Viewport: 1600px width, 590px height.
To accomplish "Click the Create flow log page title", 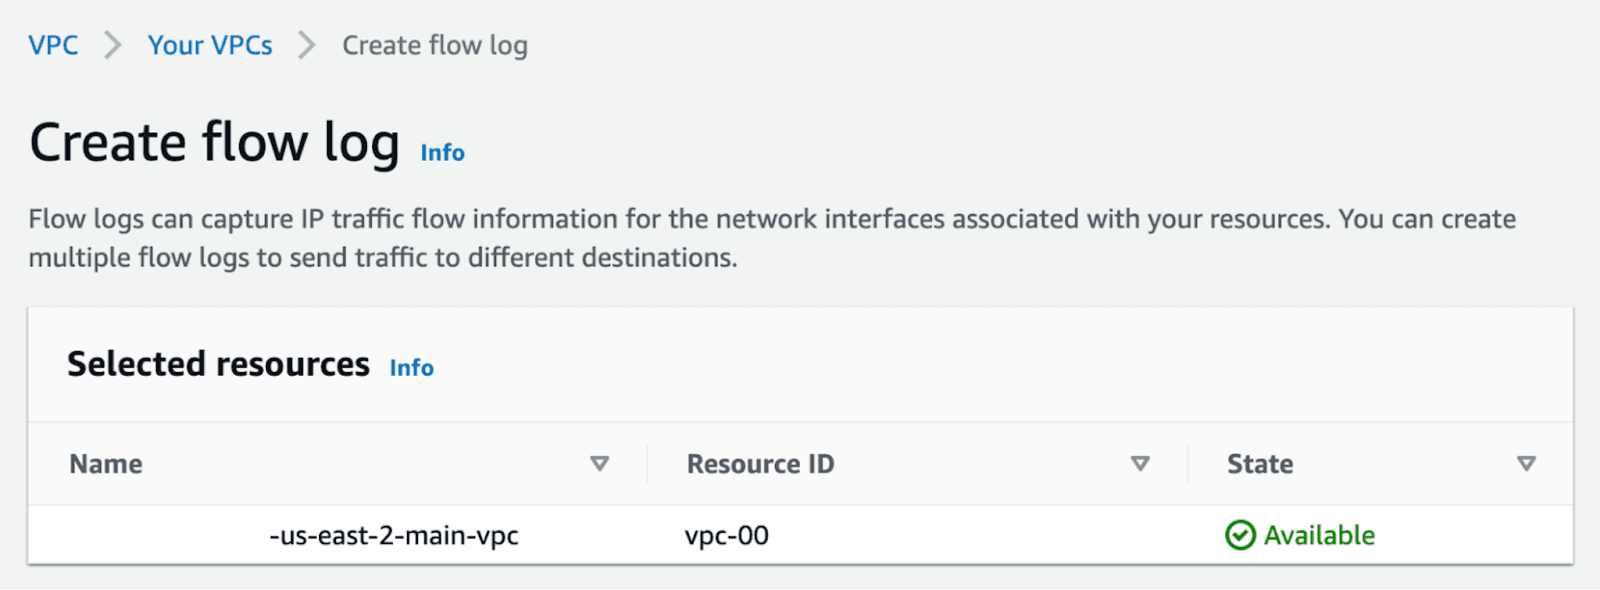I will point(214,143).
